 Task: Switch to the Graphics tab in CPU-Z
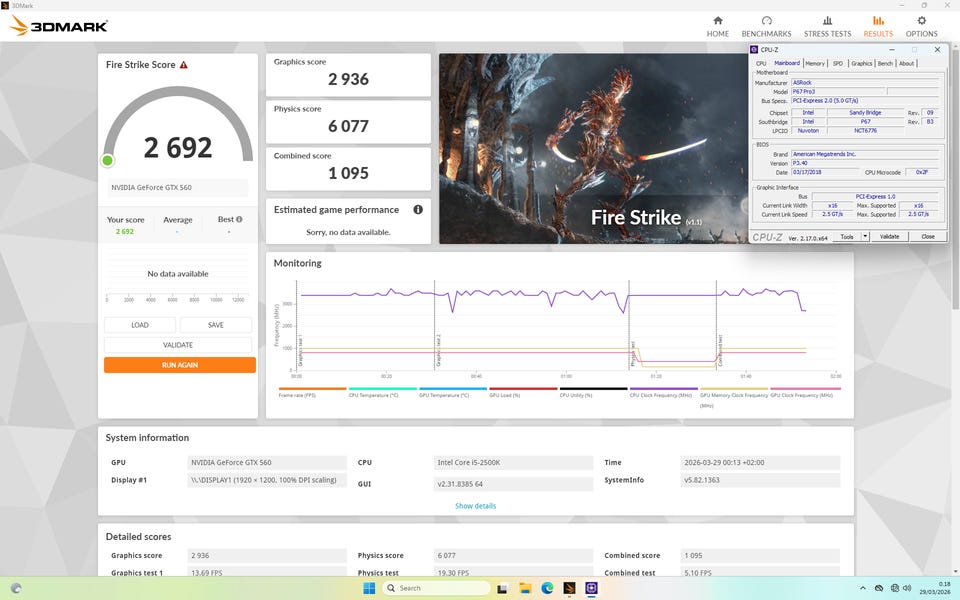861,63
